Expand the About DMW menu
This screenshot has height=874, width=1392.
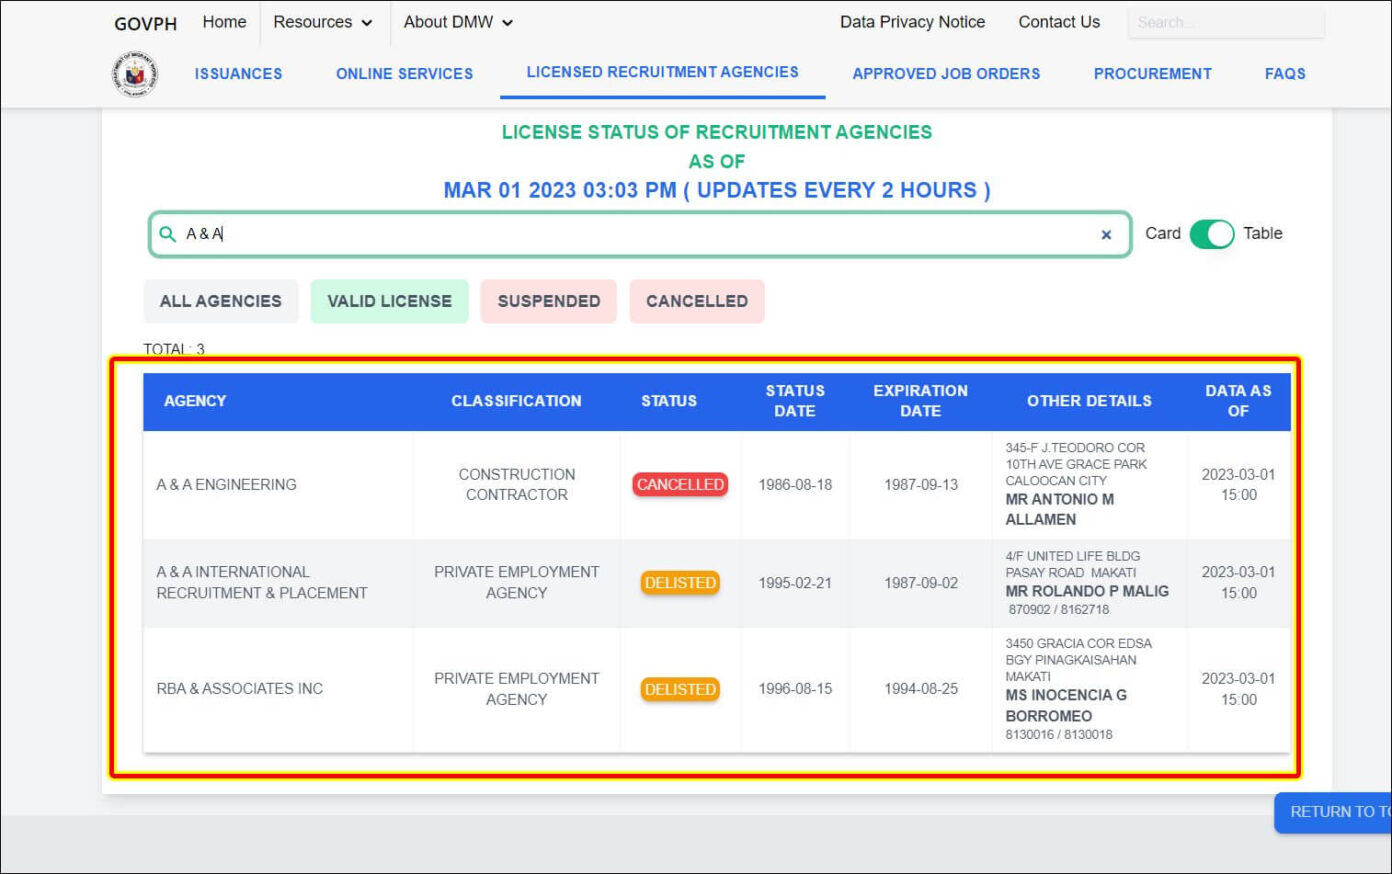click(457, 21)
